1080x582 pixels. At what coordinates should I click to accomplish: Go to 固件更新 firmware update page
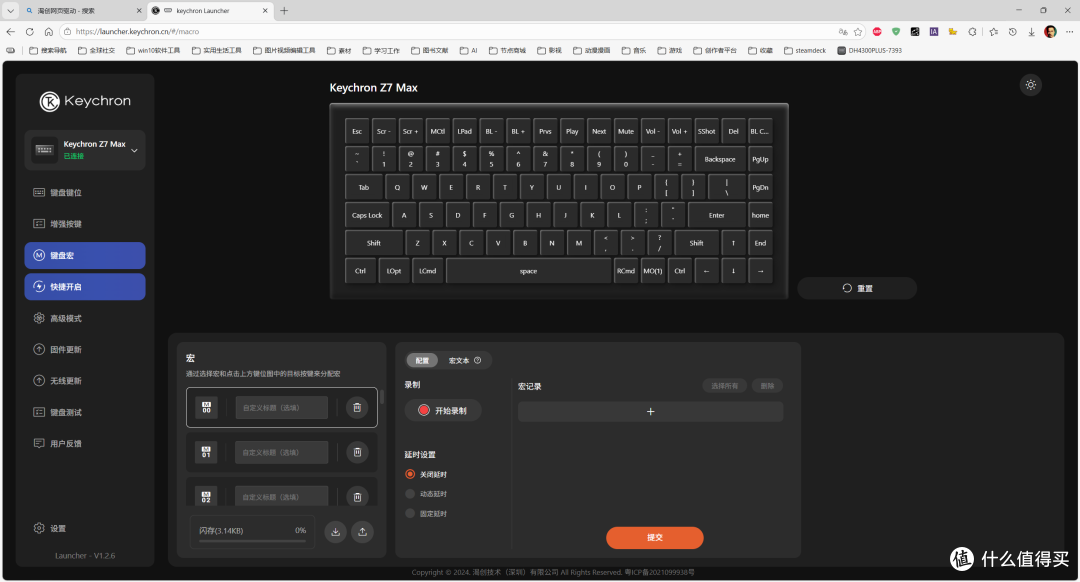[x=85, y=349]
